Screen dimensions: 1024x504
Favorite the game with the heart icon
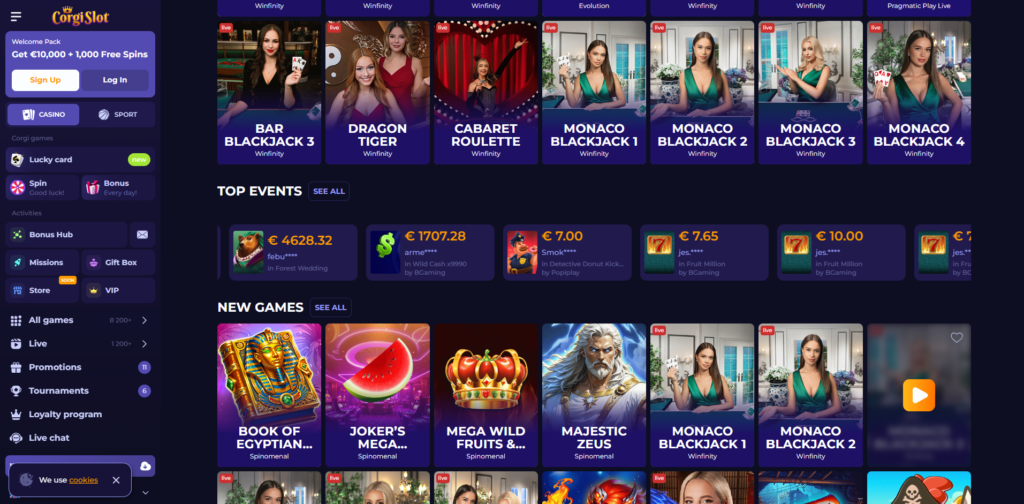pyautogui.click(x=957, y=338)
